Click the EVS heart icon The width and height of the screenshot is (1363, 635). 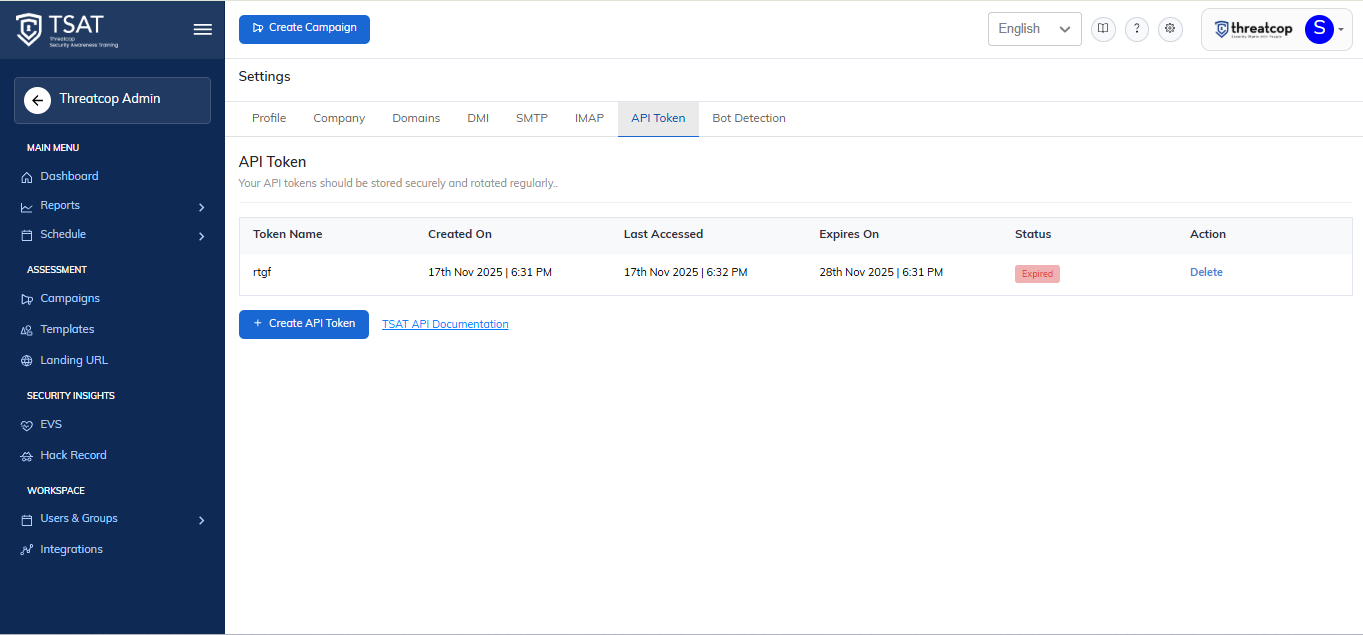click(x=27, y=425)
